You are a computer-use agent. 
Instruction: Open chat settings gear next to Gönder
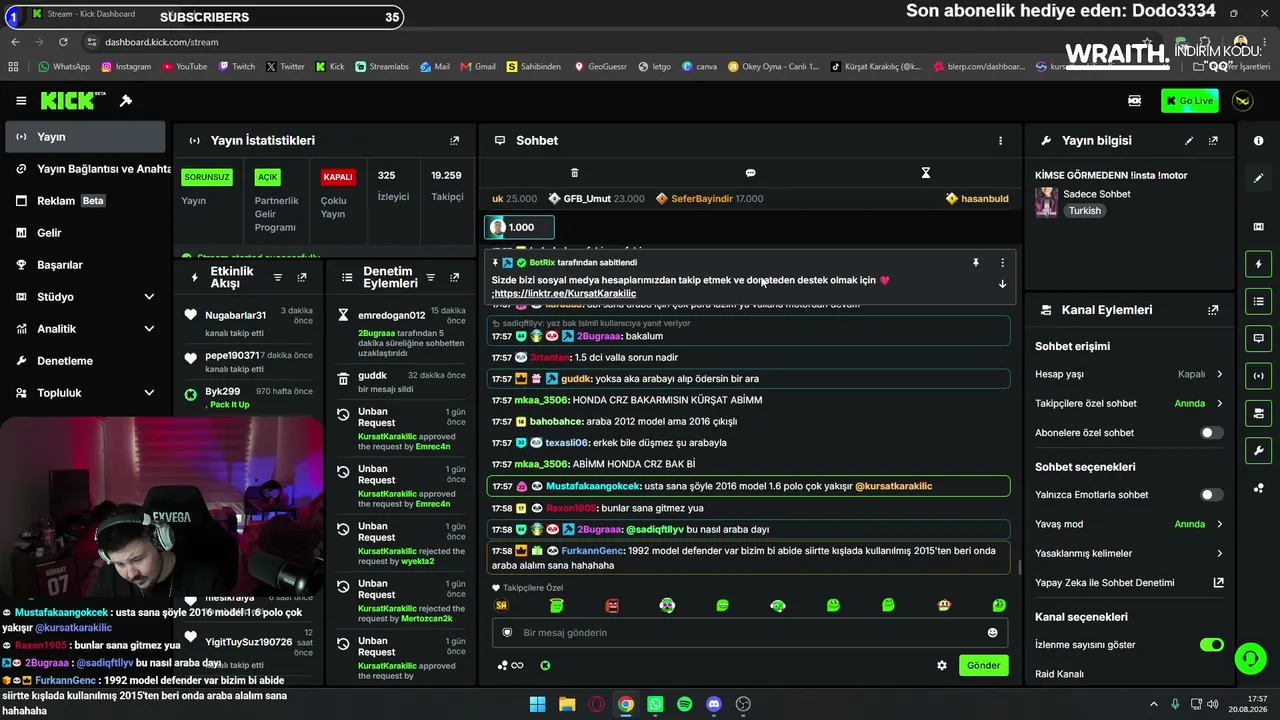point(942,666)
